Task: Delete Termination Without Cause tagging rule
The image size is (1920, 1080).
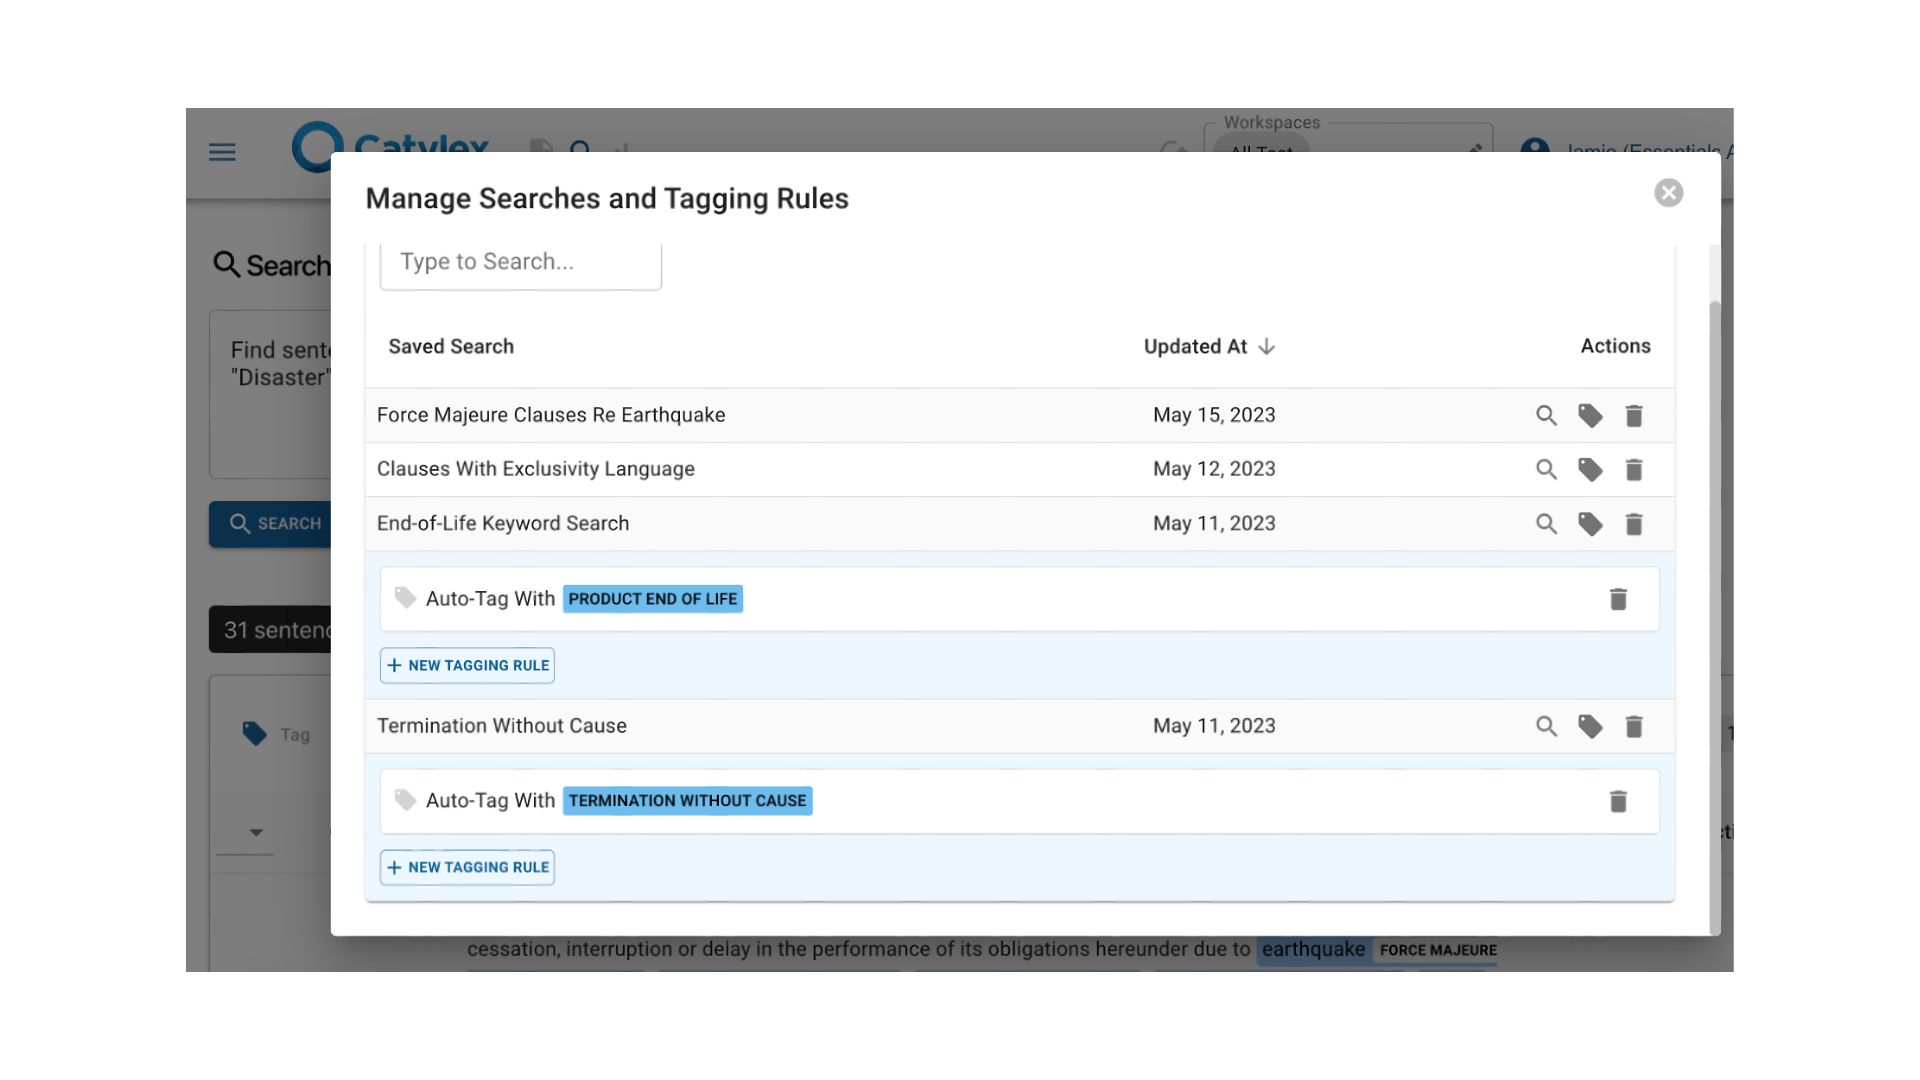Action: point(1618,801)
